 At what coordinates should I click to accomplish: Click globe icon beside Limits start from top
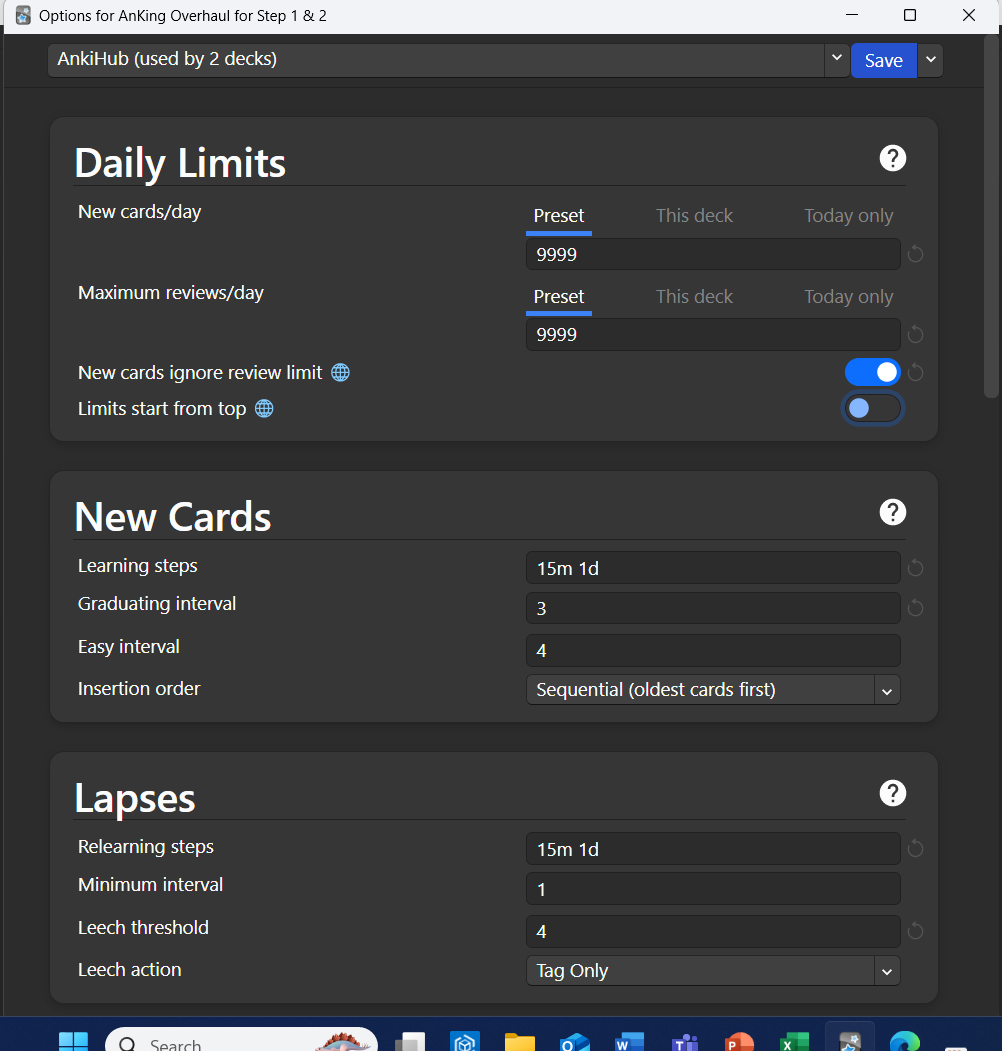[264, 409]
